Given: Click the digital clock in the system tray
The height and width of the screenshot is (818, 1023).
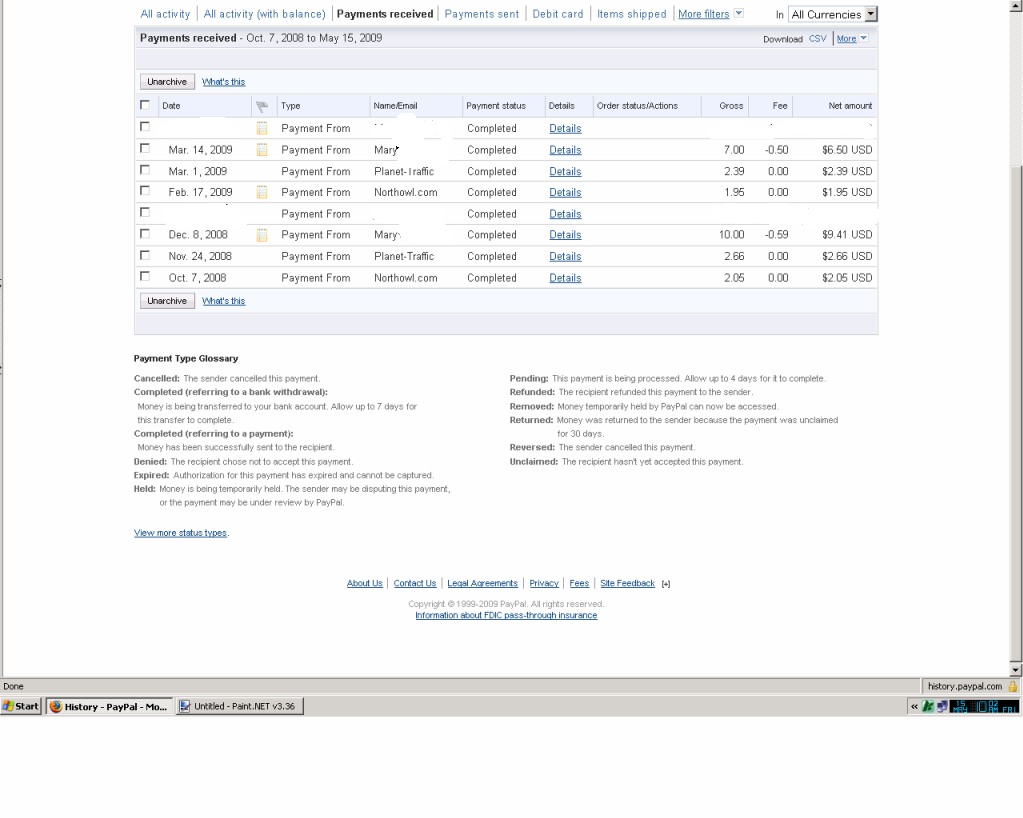Looking at the screenshot, I should coord(984,706).
